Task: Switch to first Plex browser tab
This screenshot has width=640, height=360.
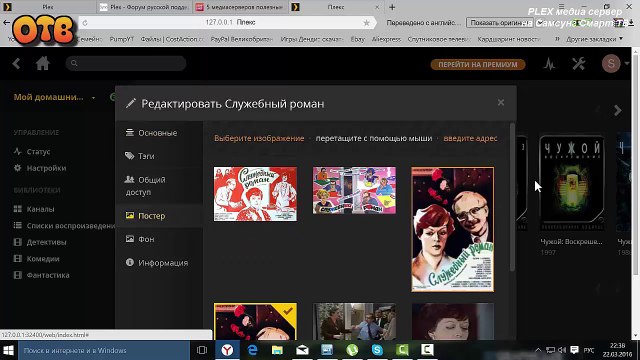Action: click(x=48, y=7)
